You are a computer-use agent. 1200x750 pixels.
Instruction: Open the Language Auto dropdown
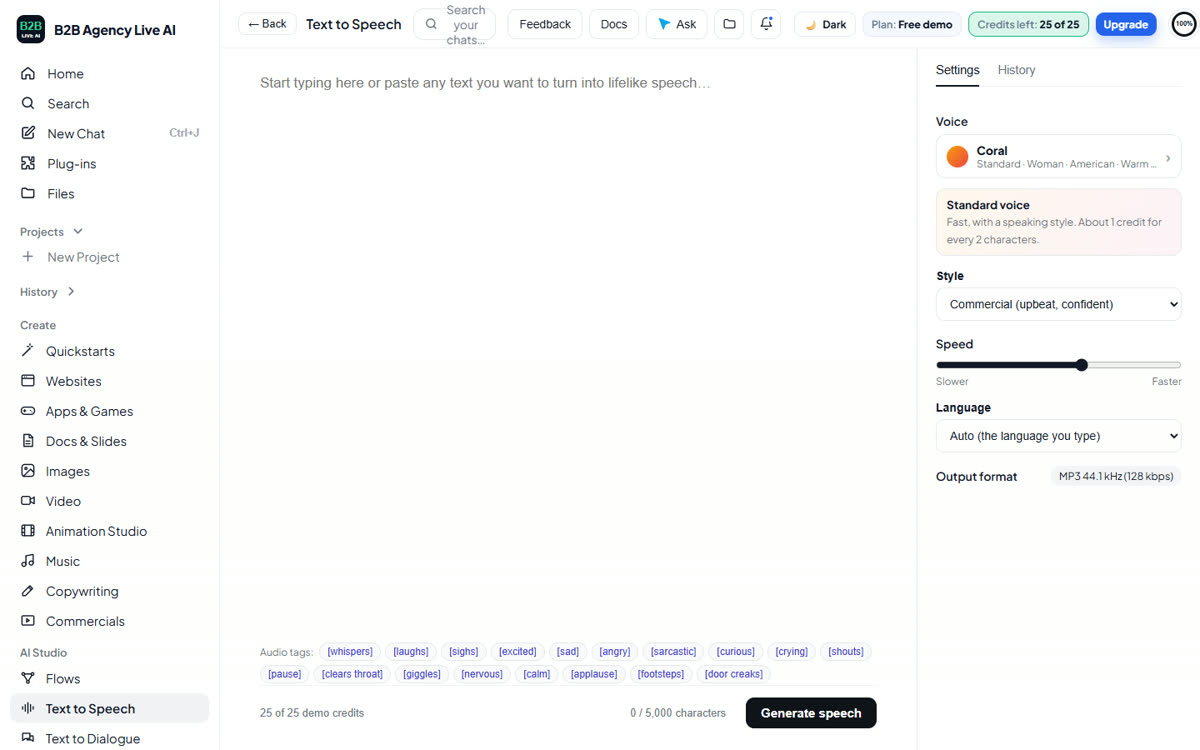pyautogui.click(x=1058, y=436)
